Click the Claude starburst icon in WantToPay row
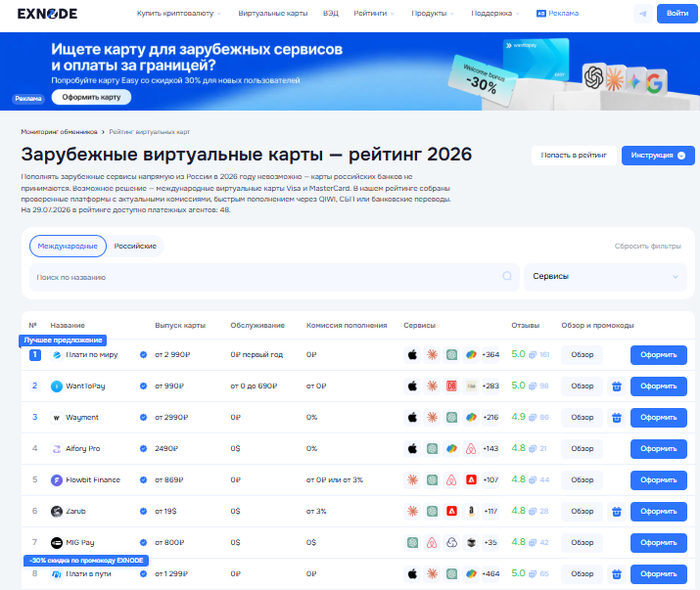 [x=432, y=386]
